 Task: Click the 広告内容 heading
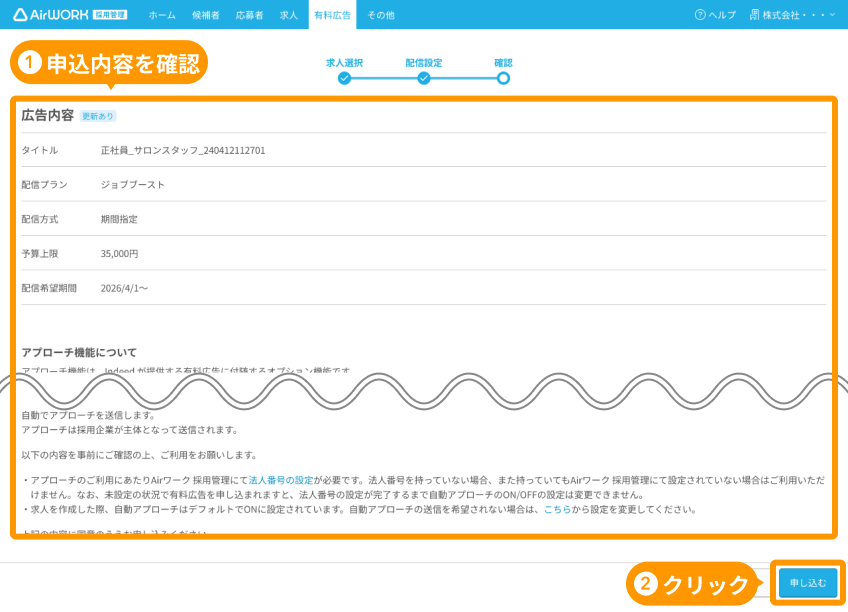tap(48, 116)
